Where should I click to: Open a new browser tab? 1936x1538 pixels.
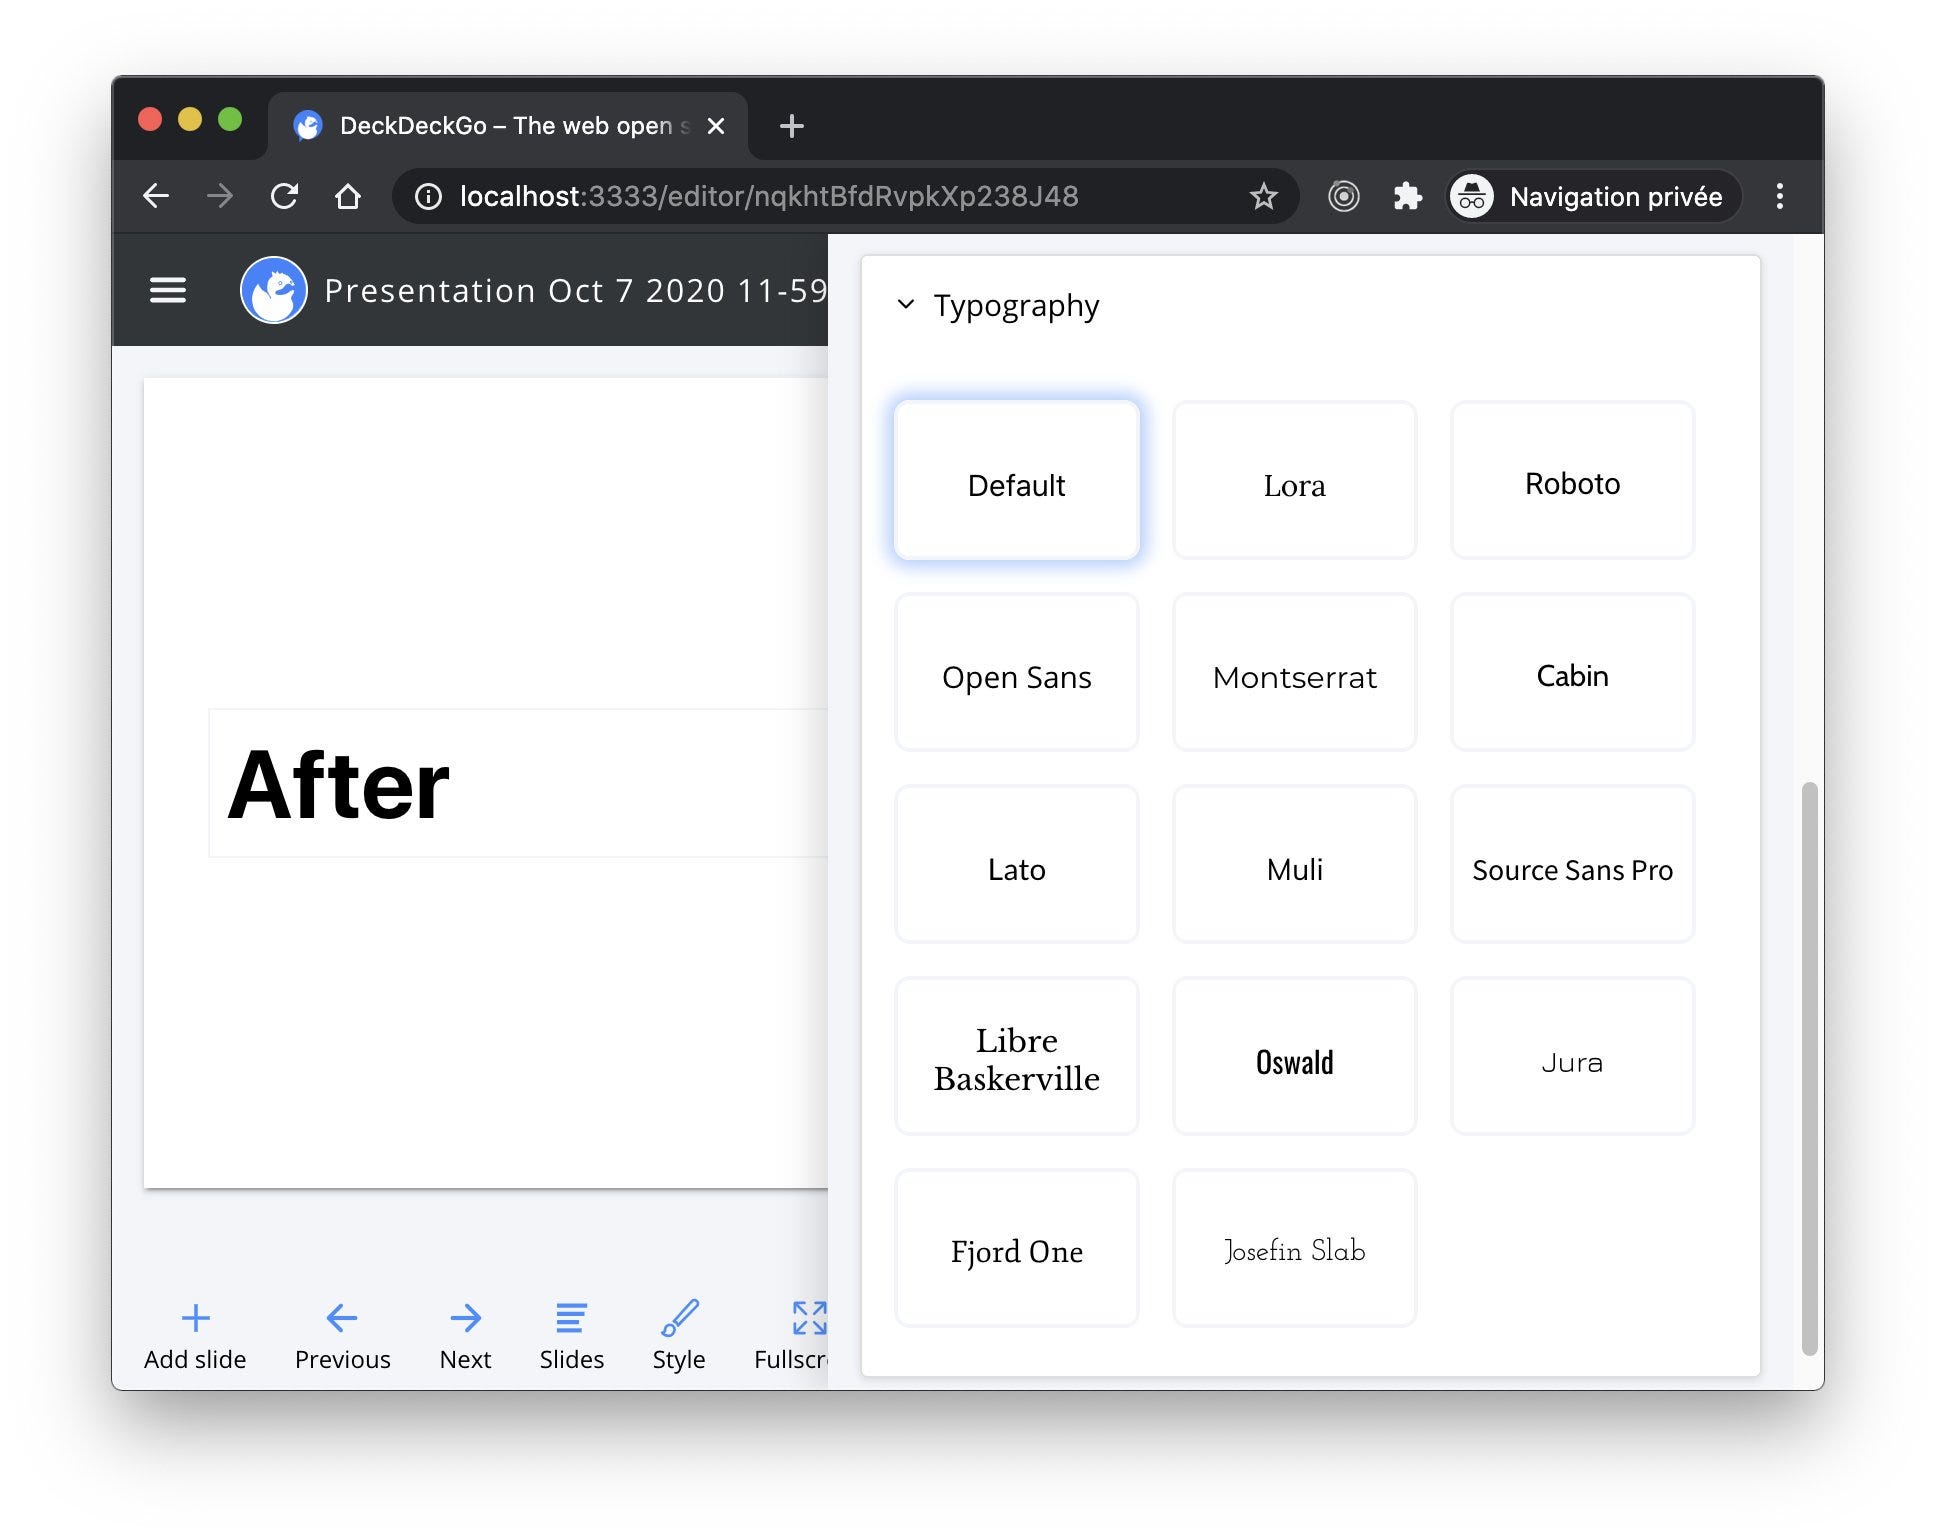[791, 126]
